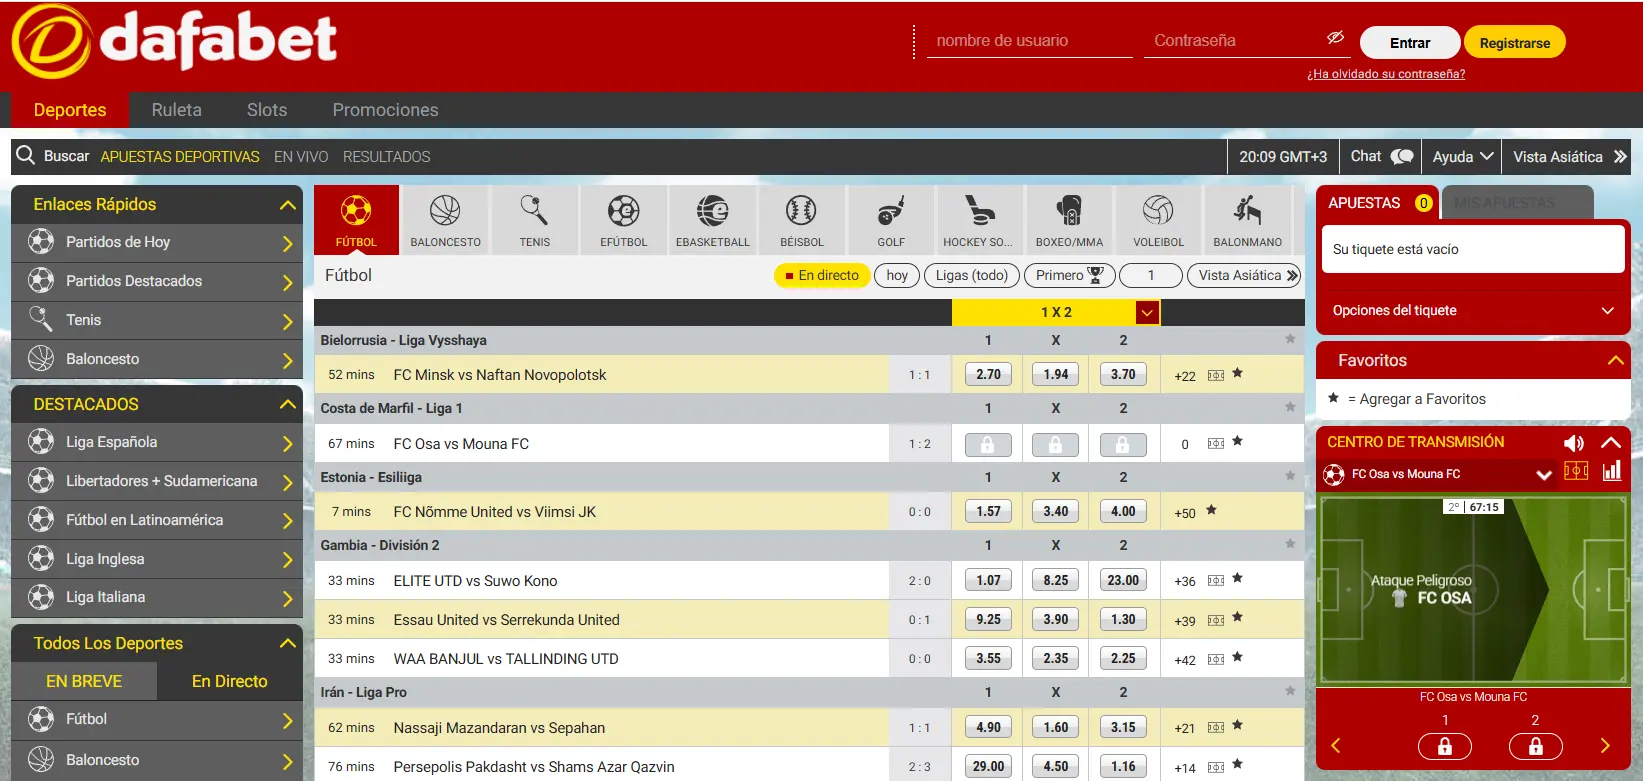Open the Voleibol sport icon
1643x781 pixels.
tap(1158, 211)
